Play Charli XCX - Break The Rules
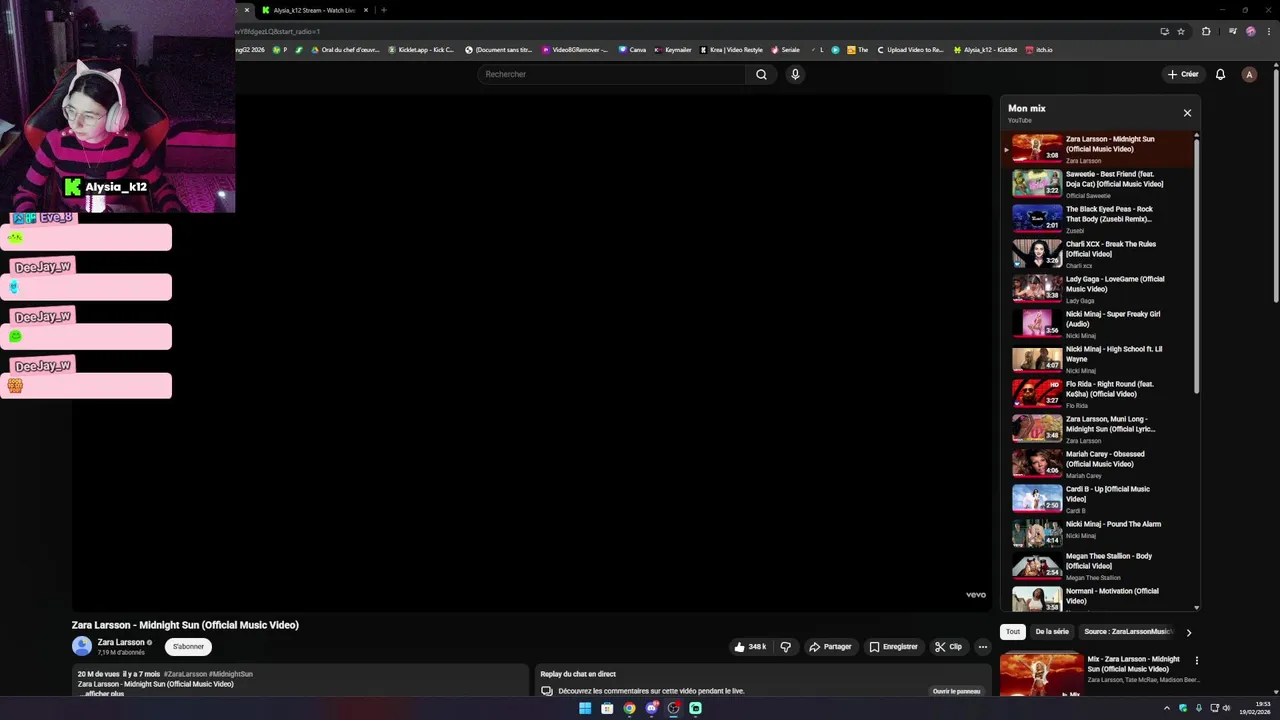Viewport: 1280px width, 720px height. [x=1100, y=254]
